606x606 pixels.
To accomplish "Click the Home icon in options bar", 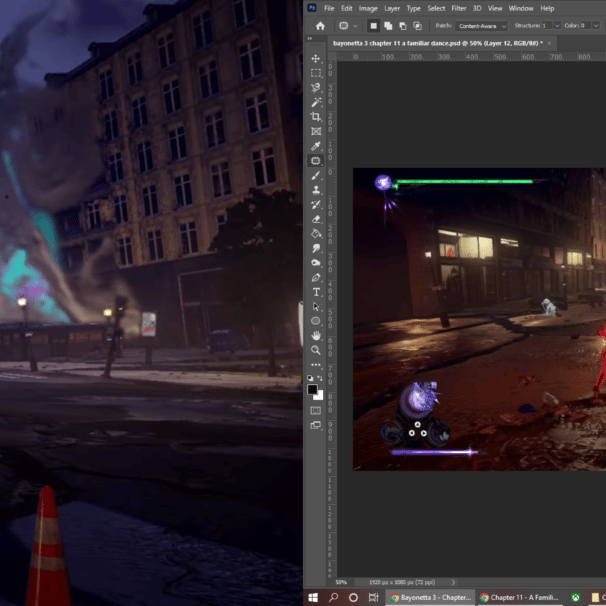I will coord(320,25).
